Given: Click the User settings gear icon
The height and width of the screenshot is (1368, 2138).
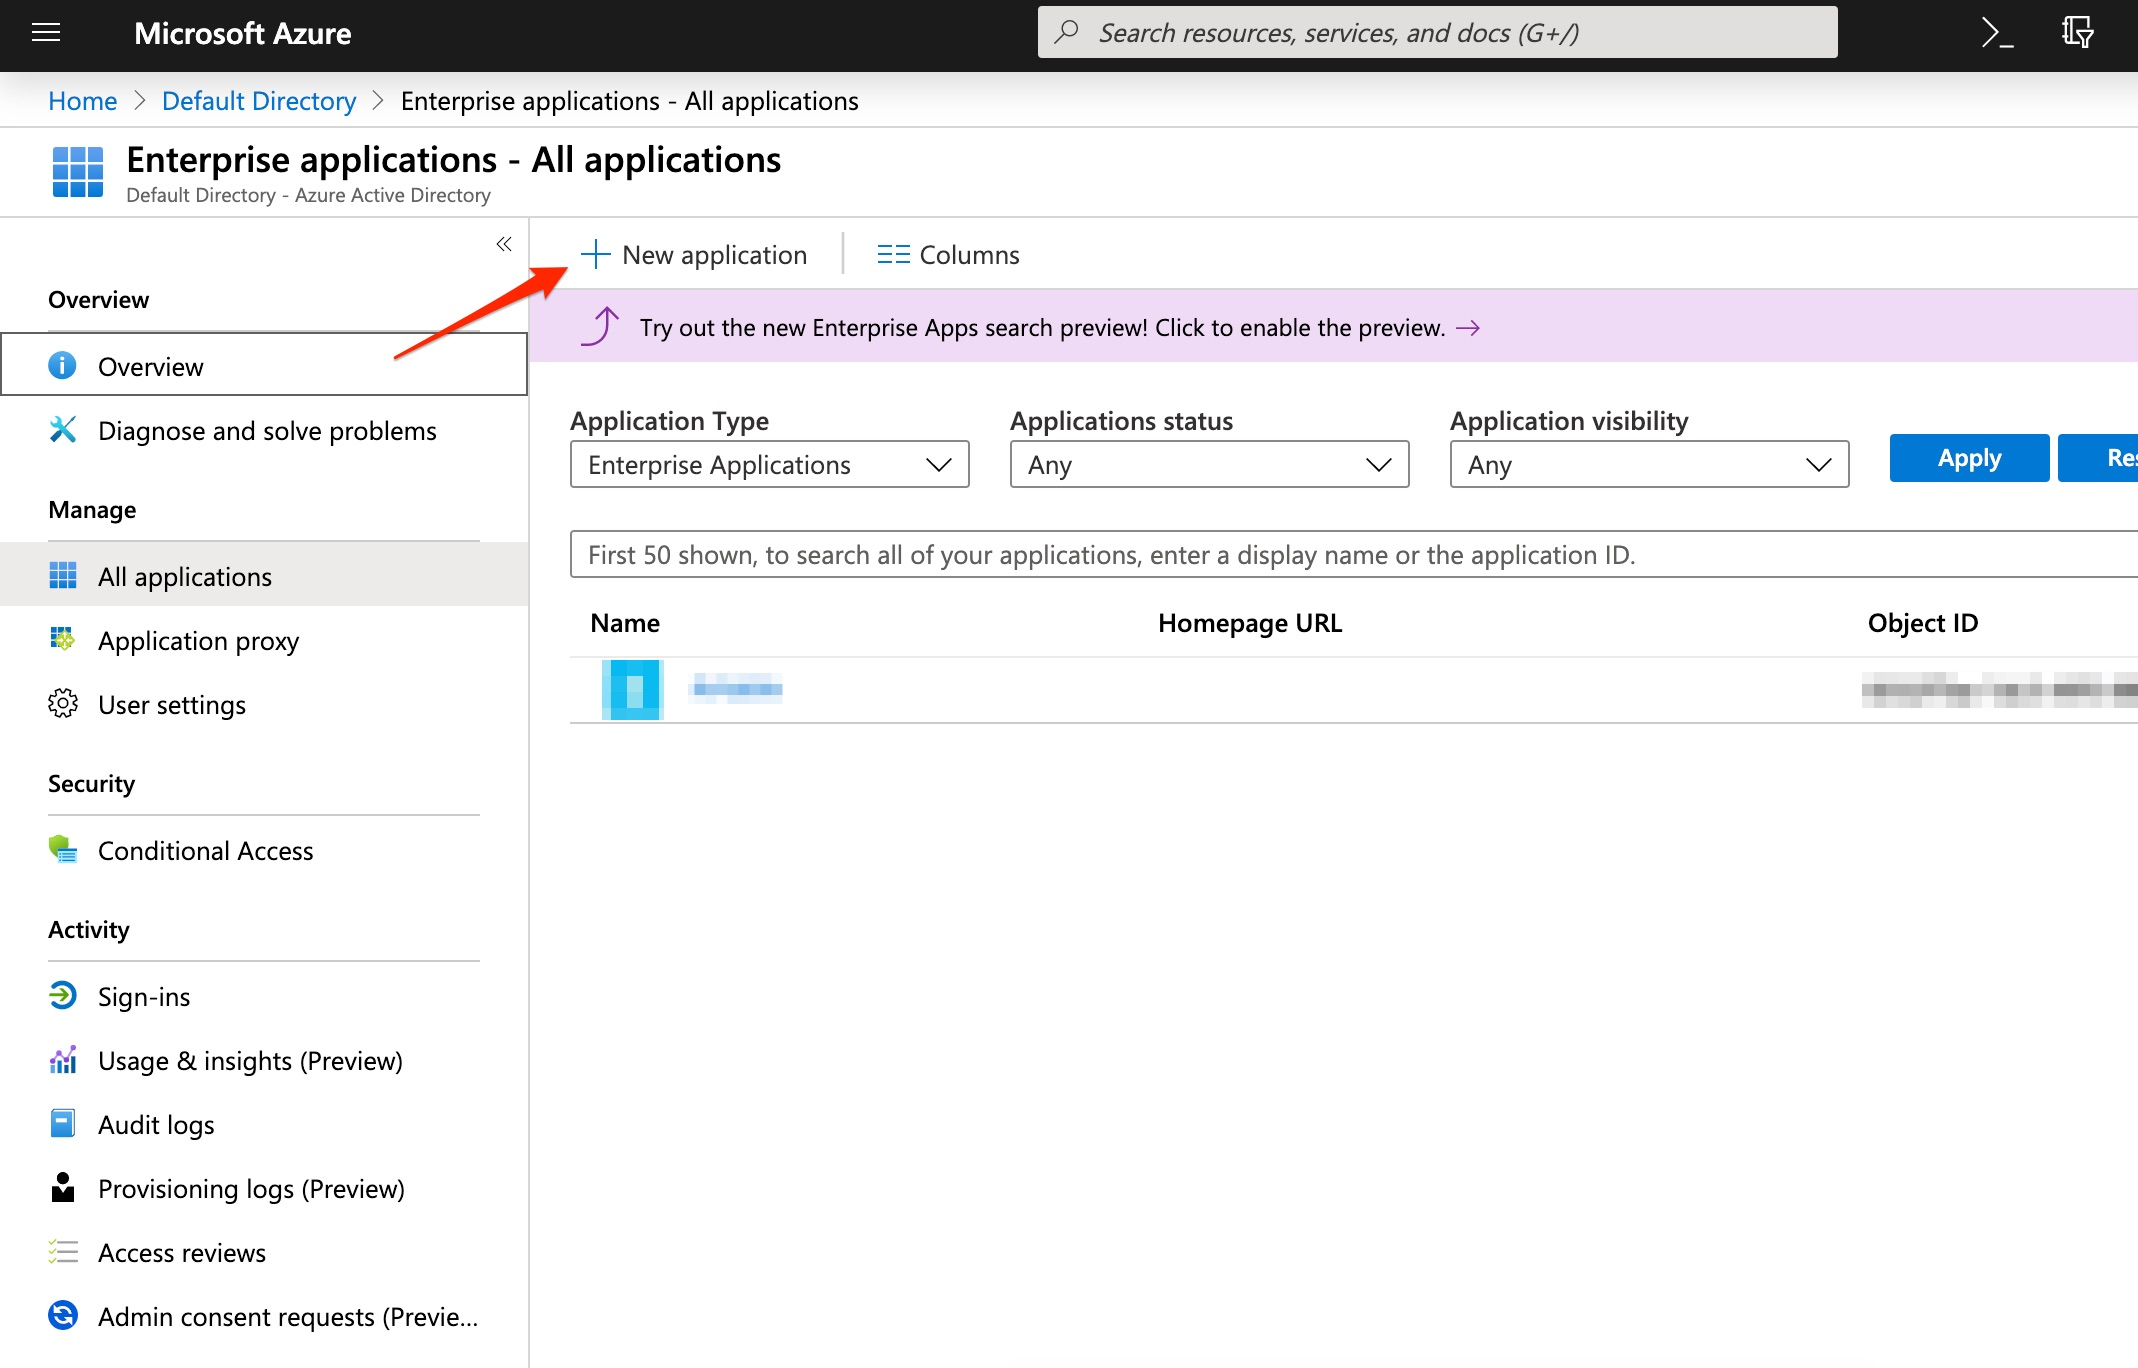Looking at the screenshot, I should point(62,704).
